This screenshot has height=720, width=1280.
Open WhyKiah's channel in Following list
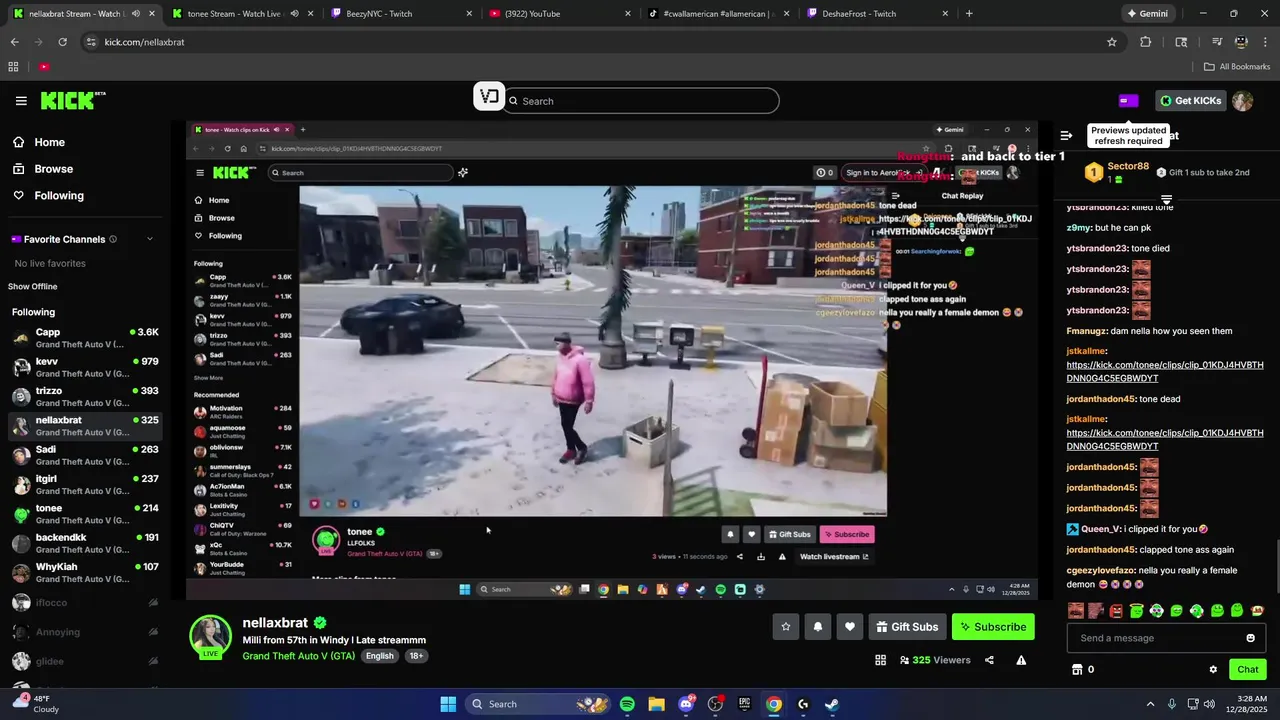85,573
